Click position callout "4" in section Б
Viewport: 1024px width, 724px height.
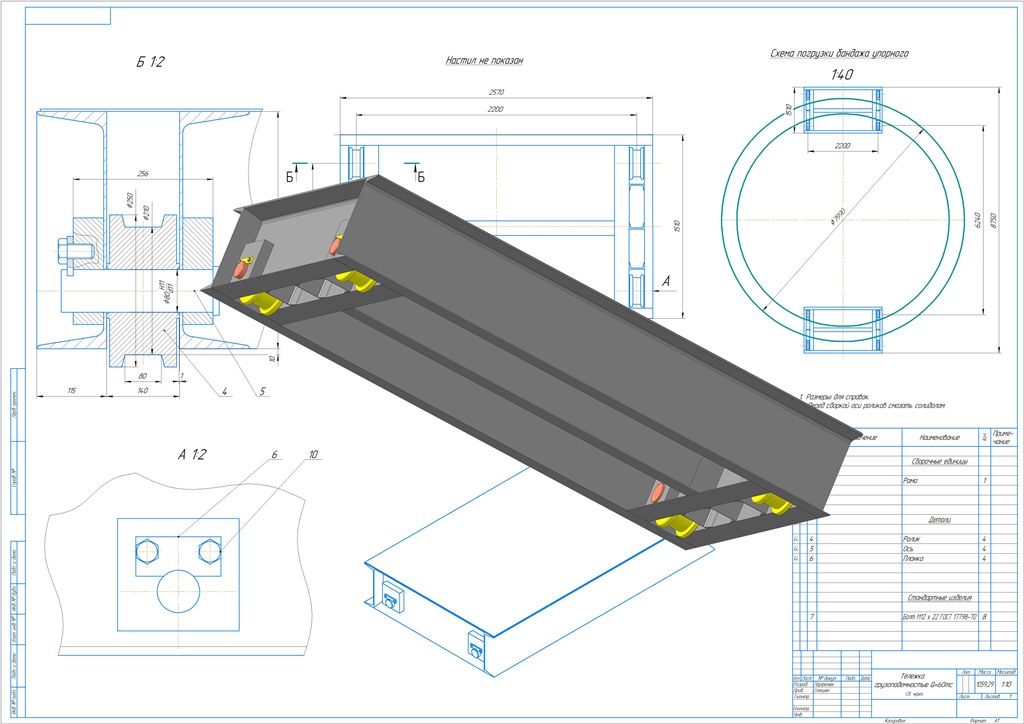point(225,392)
